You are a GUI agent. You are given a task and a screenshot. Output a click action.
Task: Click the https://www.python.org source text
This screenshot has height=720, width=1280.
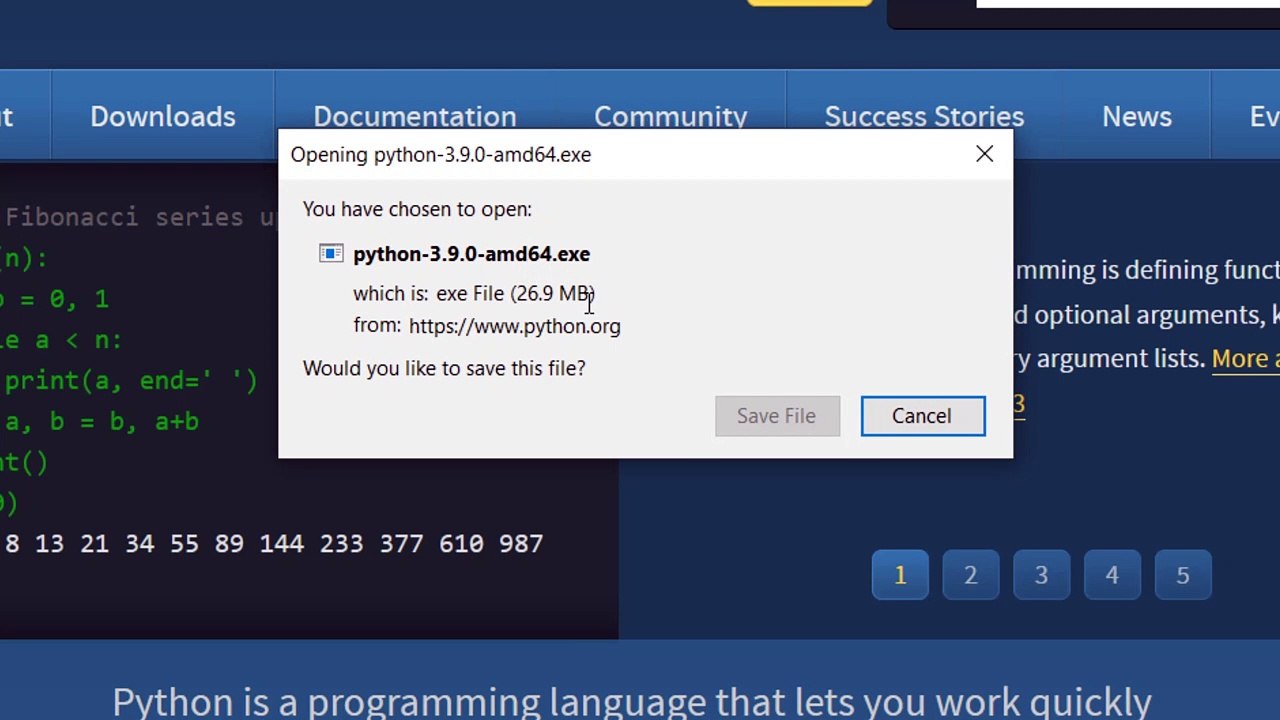514,326
